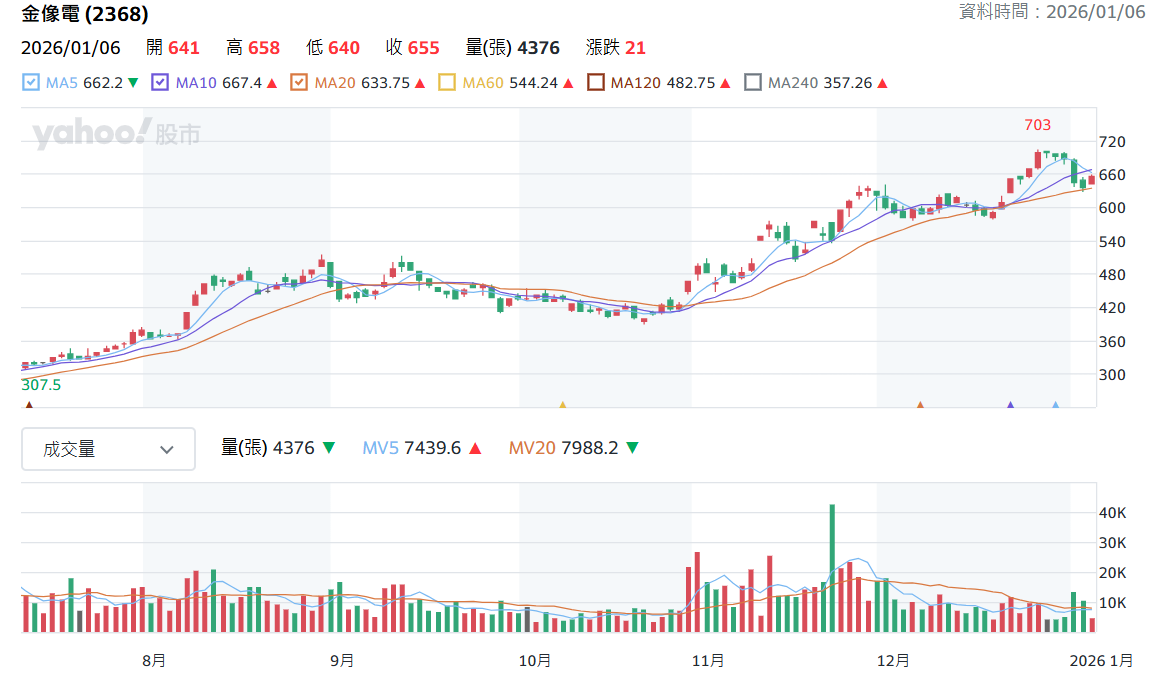Enable the MA120 moving average checkbox
This screenshot has width=1172, height=682.
(596, 82)
